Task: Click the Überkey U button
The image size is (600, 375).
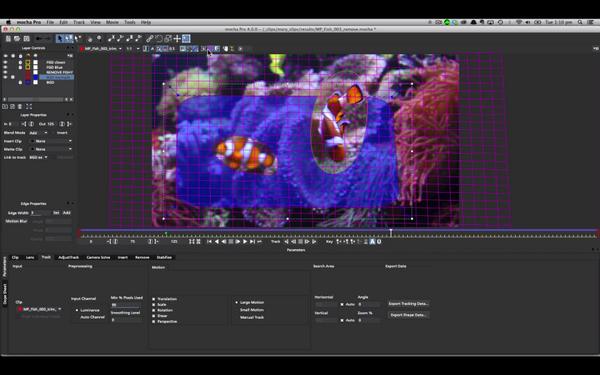Action: [x=379, y=242]
